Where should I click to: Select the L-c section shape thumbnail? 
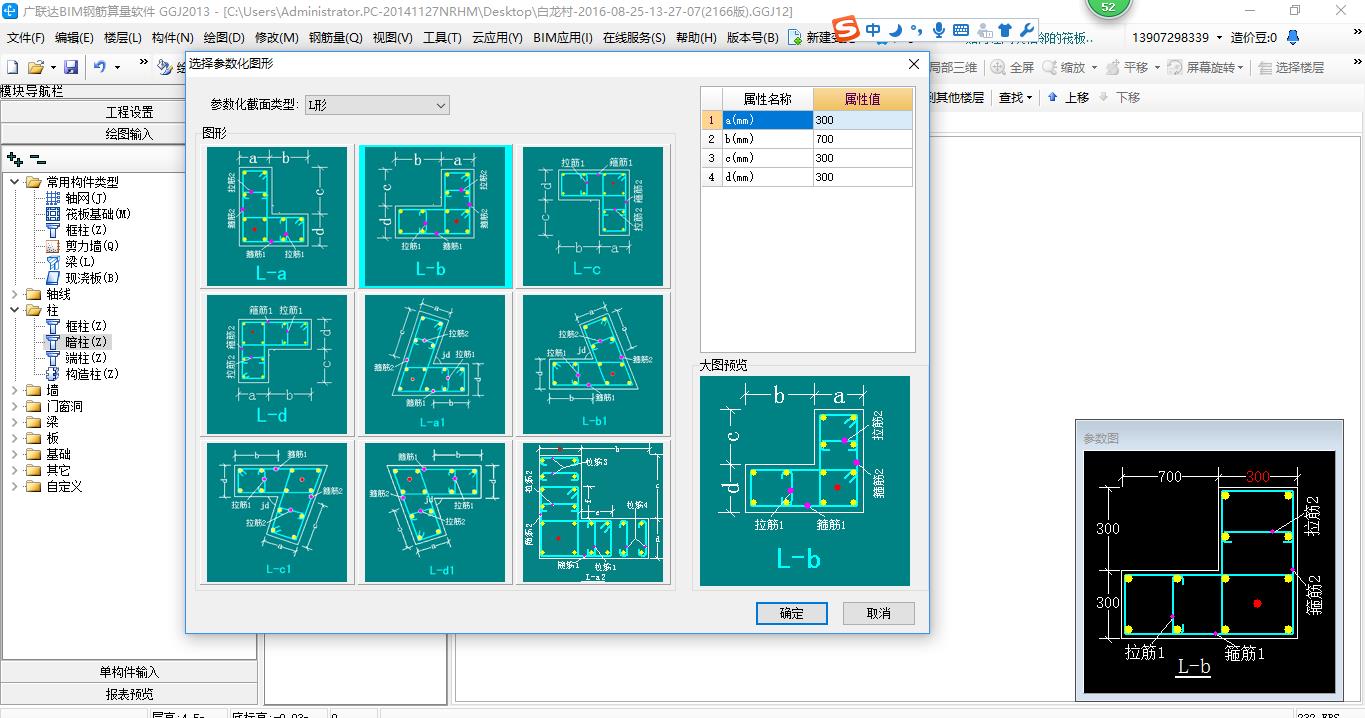pos(593,216)
